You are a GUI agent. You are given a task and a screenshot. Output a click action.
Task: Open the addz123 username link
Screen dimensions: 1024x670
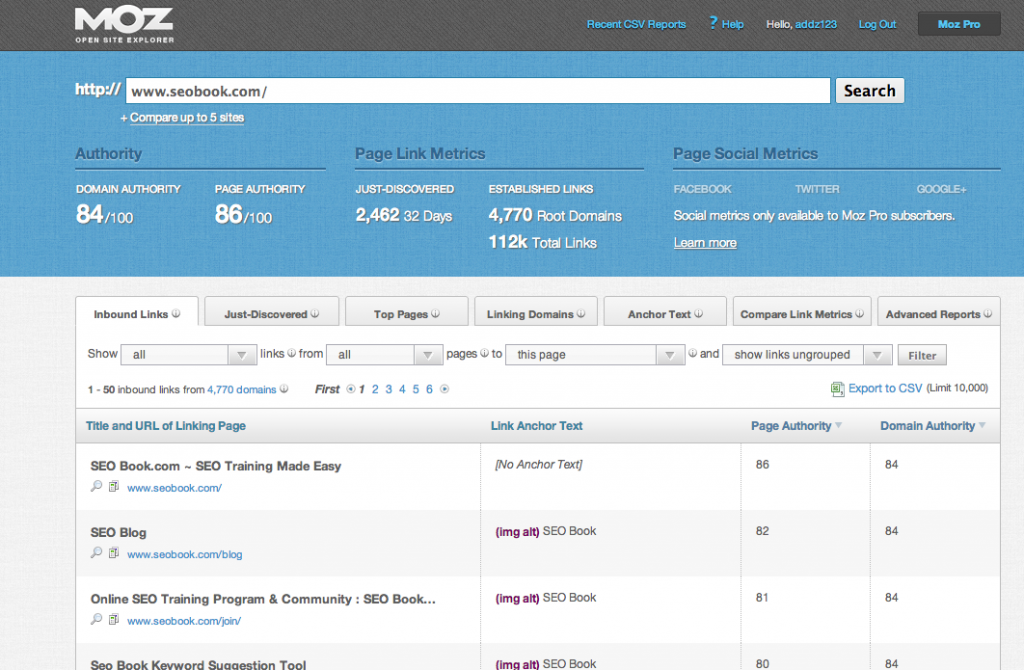[816, 24]
